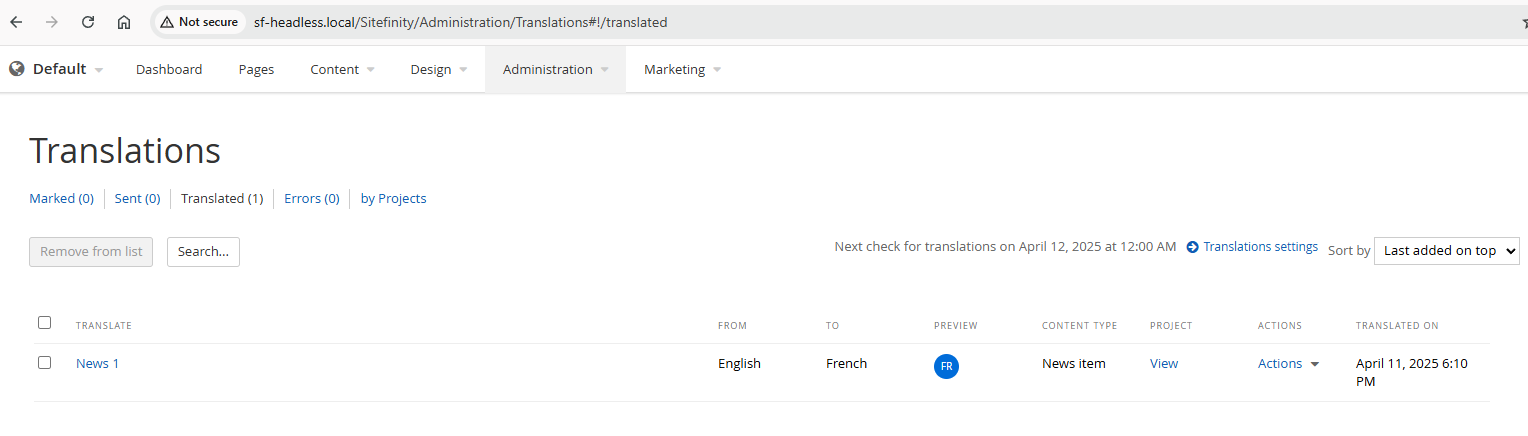Screen dimensions: 1528x436
Task: Open the FR preview badge for News 1
Action: tap(946, 366)
